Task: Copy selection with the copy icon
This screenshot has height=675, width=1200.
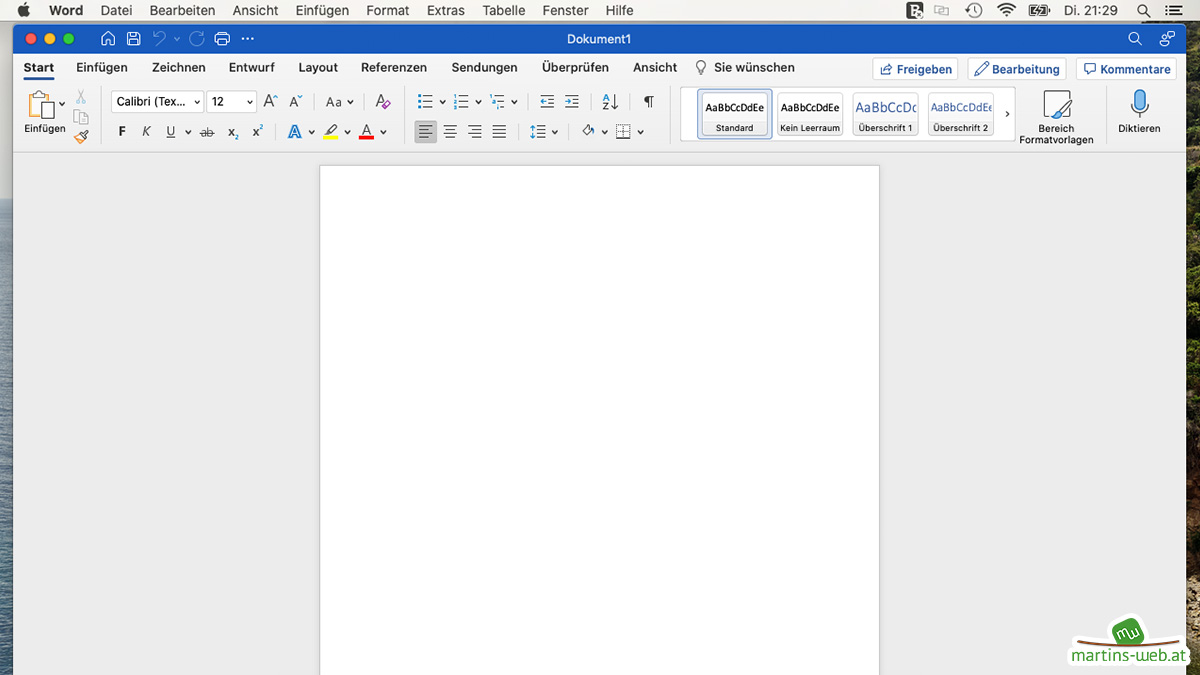Action: point(81,117)
